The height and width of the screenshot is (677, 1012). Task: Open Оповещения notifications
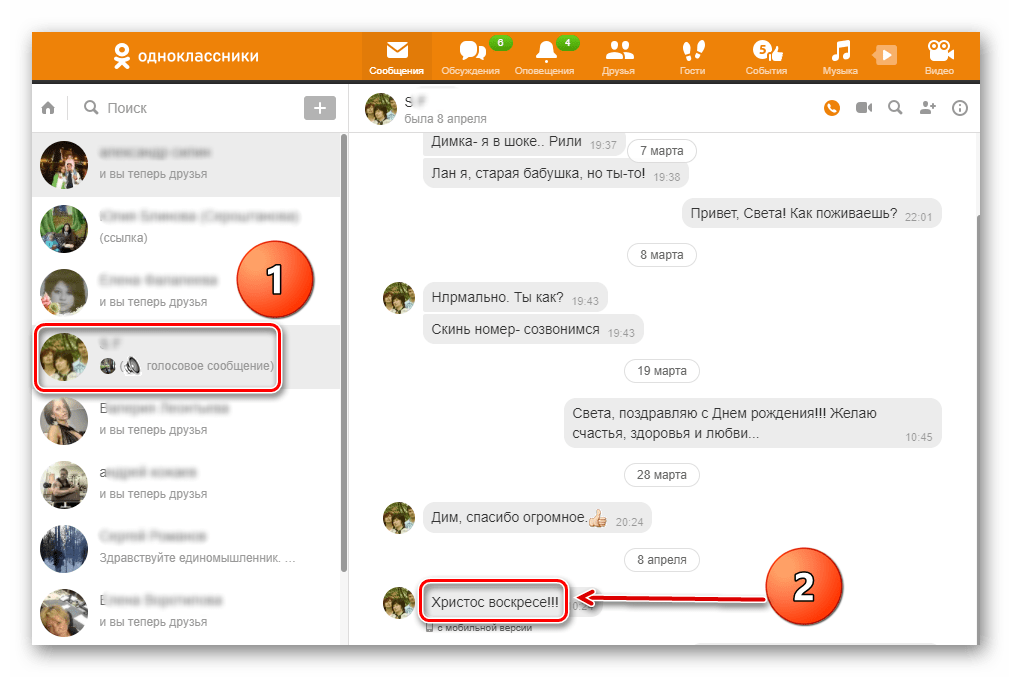pyautogui.click(x=544, y=57)
